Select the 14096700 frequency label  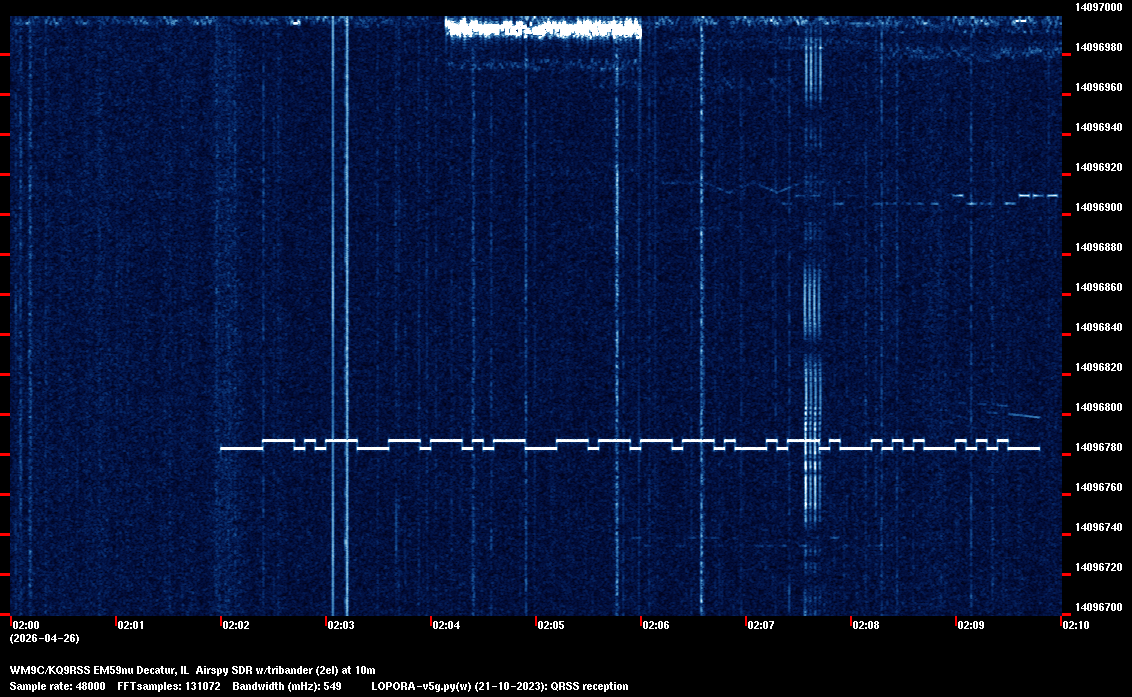tap(1097, 607)
